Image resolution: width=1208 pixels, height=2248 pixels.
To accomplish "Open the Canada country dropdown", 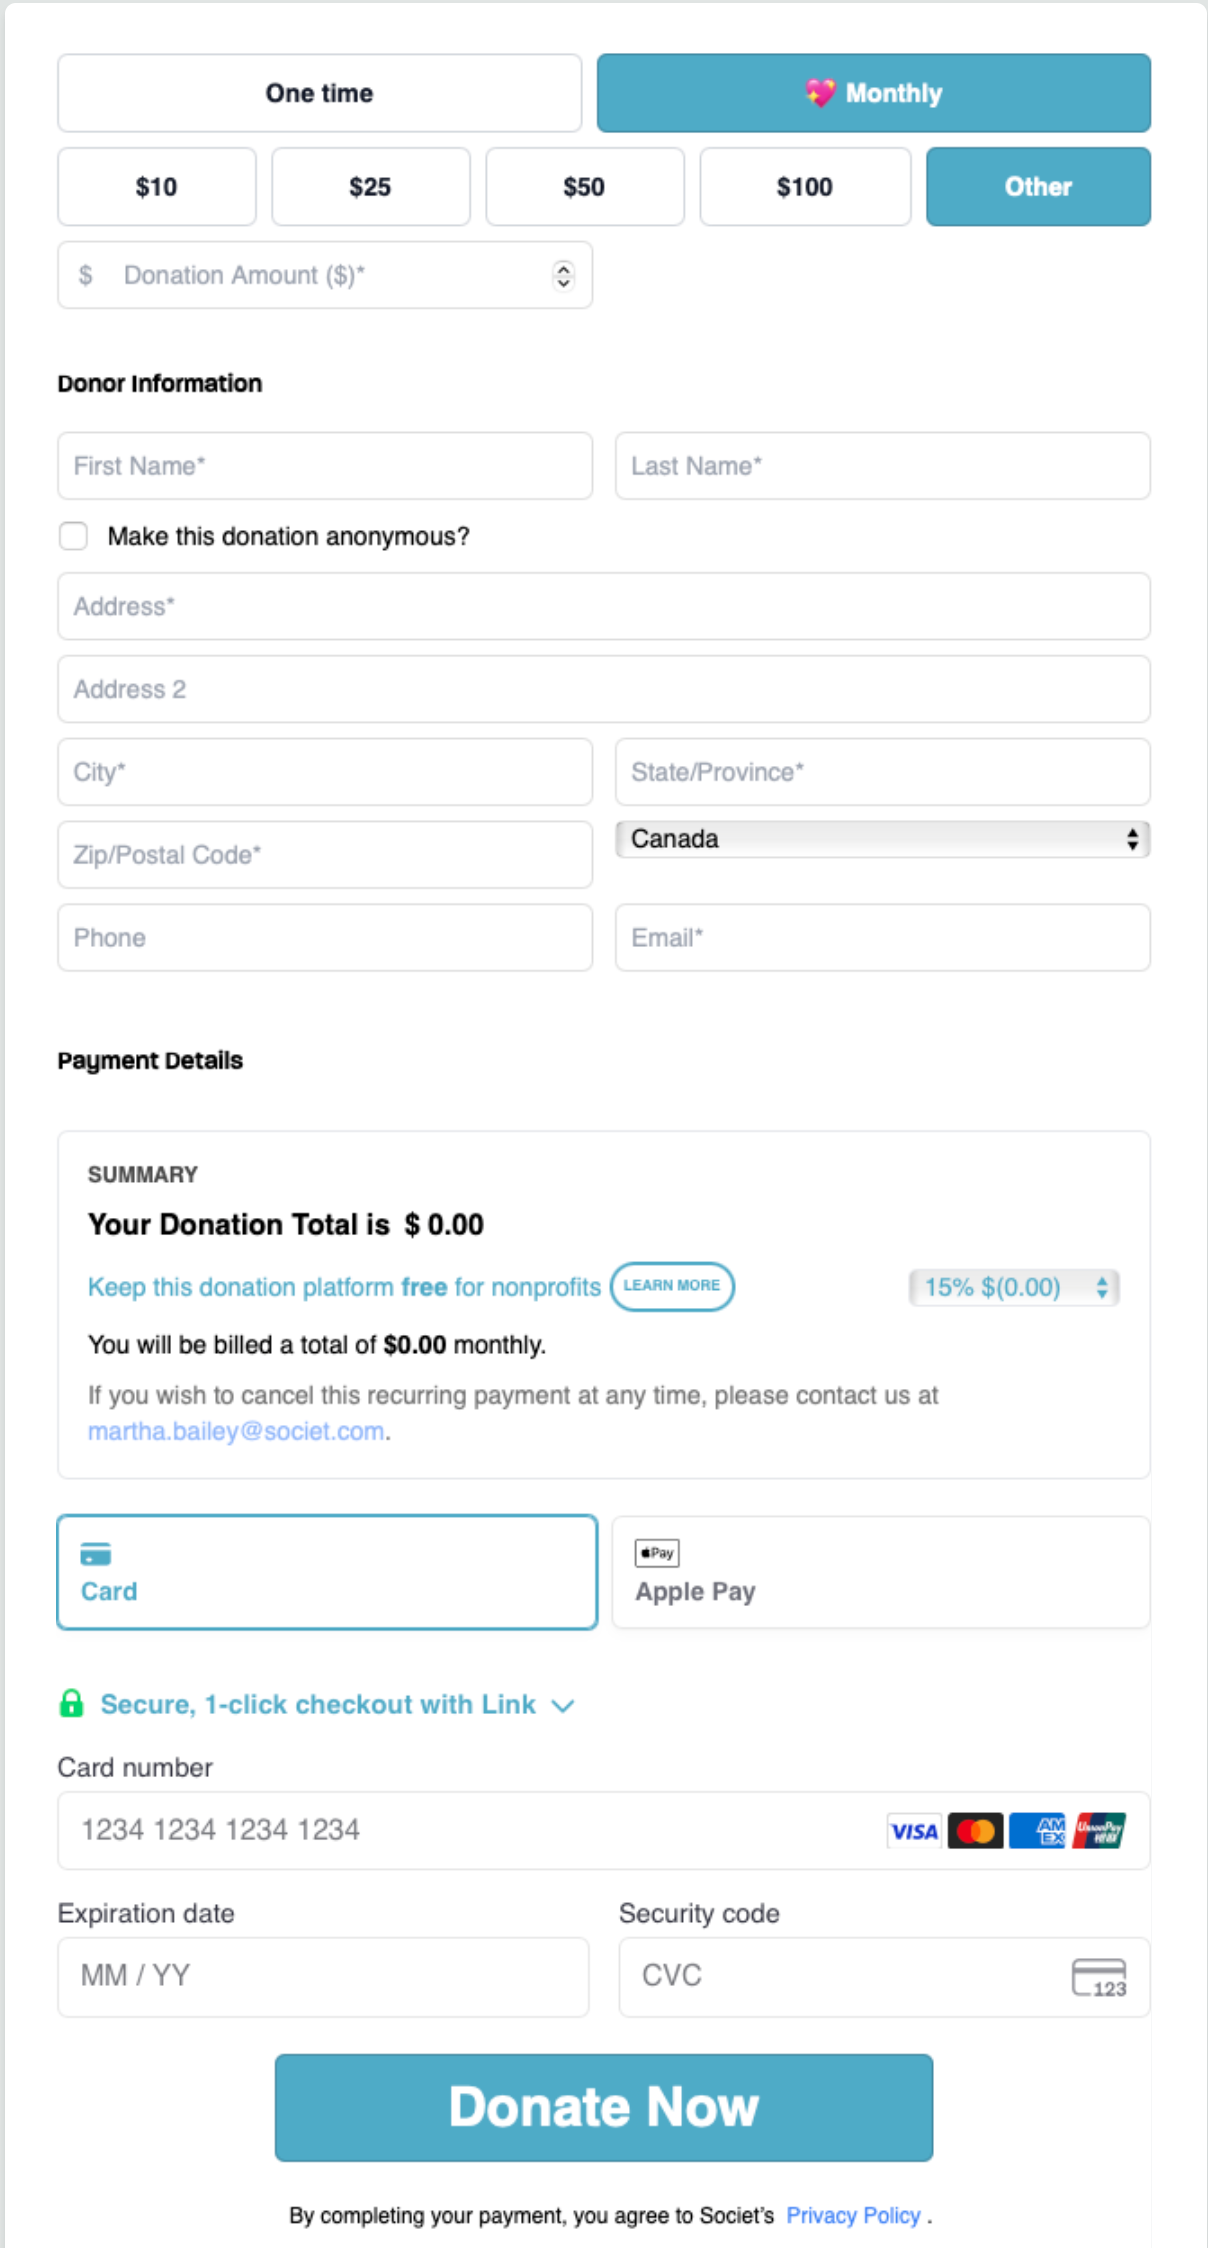I will 882,839.
